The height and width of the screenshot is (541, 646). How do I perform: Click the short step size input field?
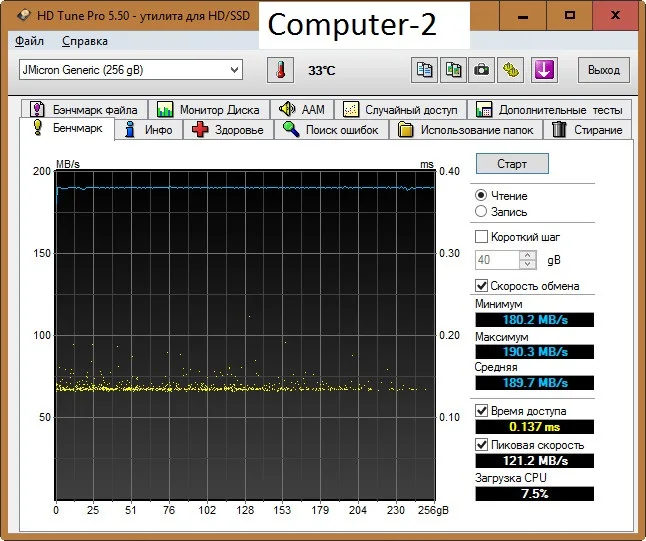[x=496, y=260]
